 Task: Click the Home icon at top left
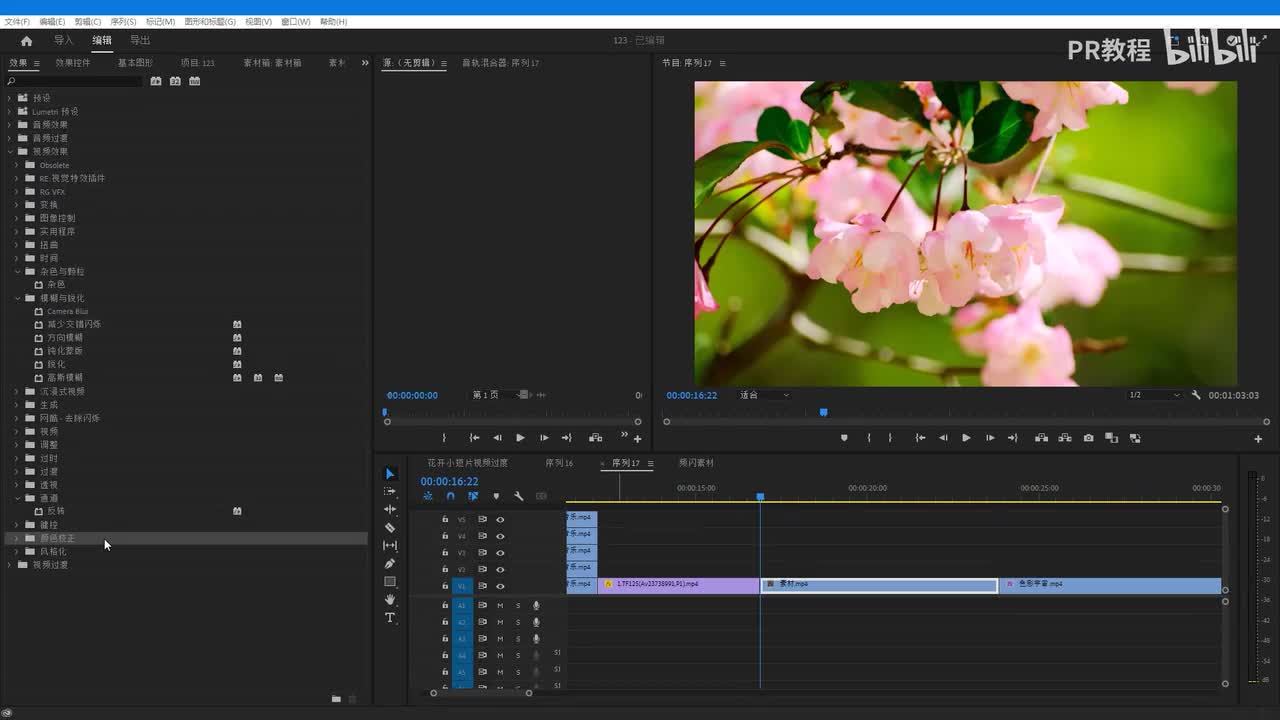pyautogui.click(x=26, y=41)
